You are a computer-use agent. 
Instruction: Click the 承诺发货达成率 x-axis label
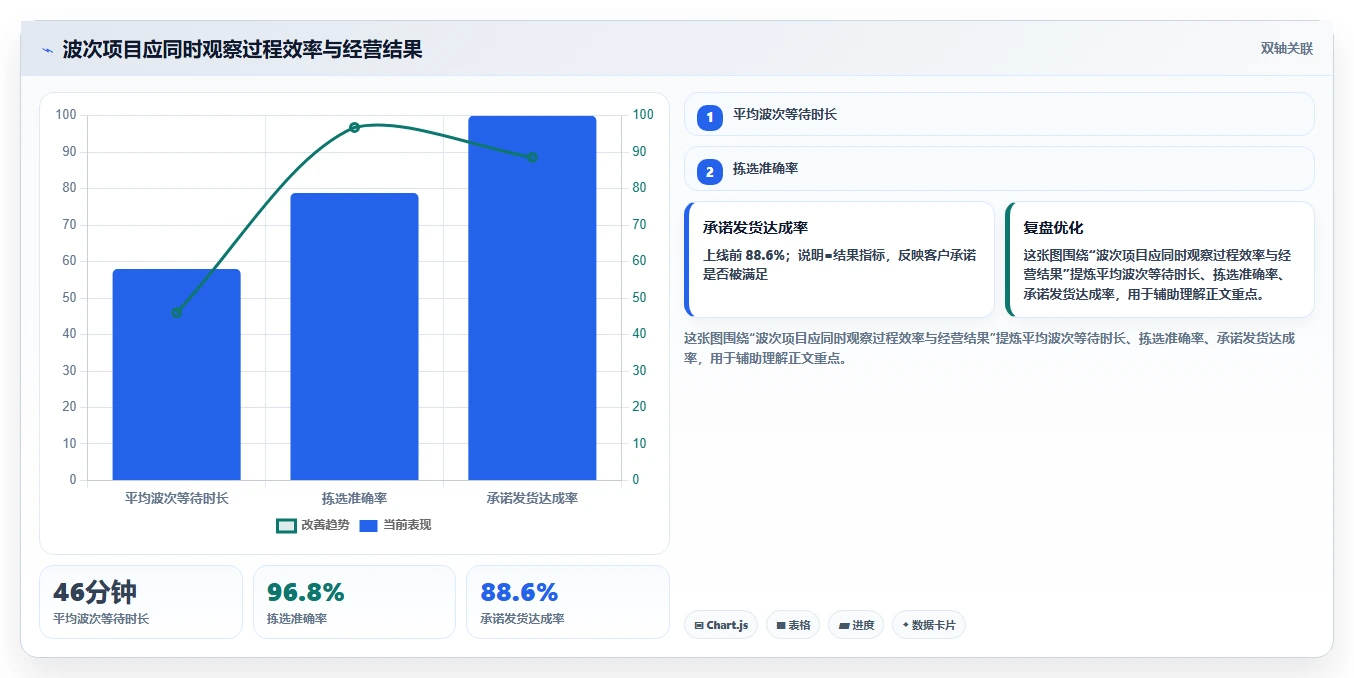click(532, 498)
